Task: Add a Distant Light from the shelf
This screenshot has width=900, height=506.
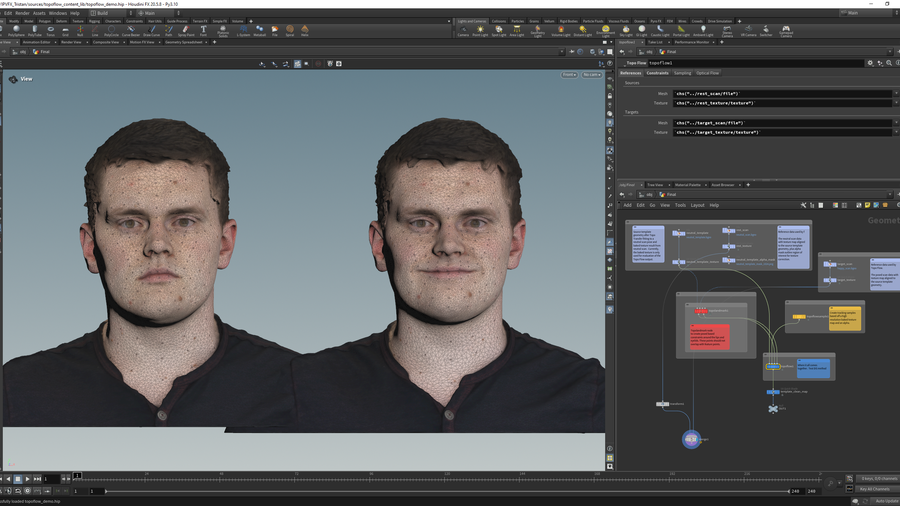Action: [583, 30]
